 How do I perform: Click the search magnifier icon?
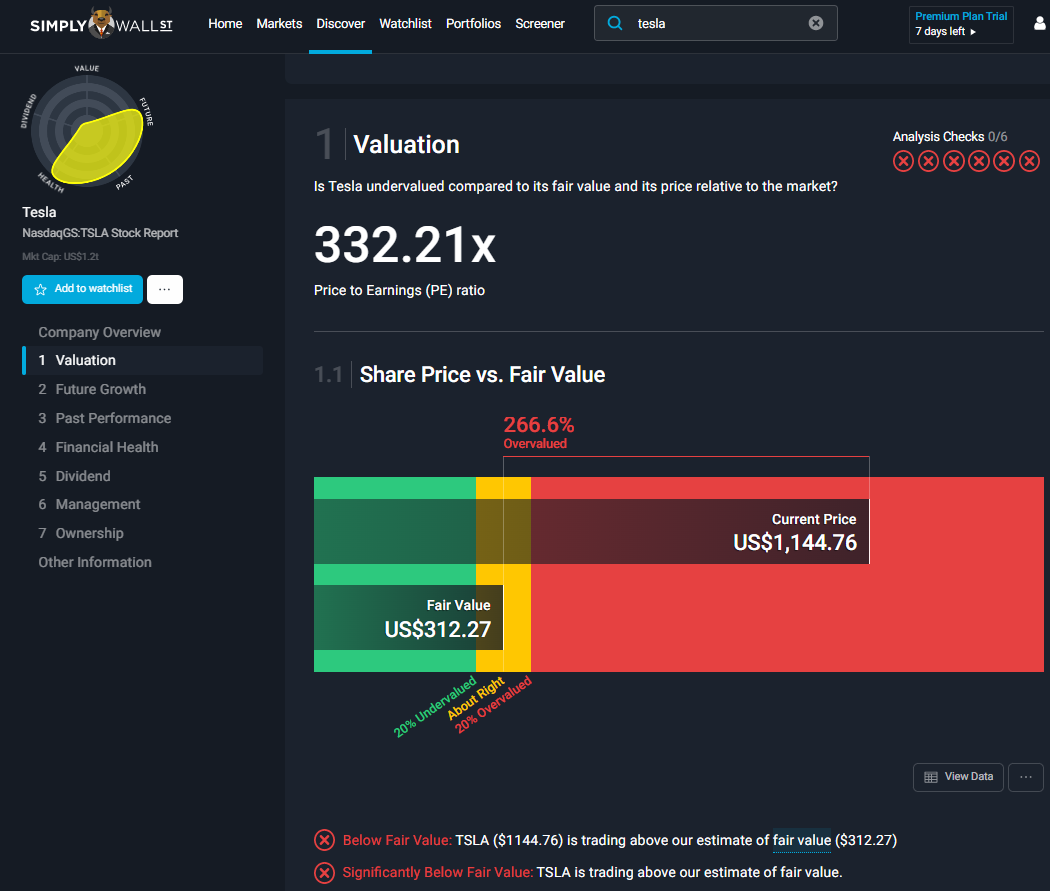click(x=615, y=23)
